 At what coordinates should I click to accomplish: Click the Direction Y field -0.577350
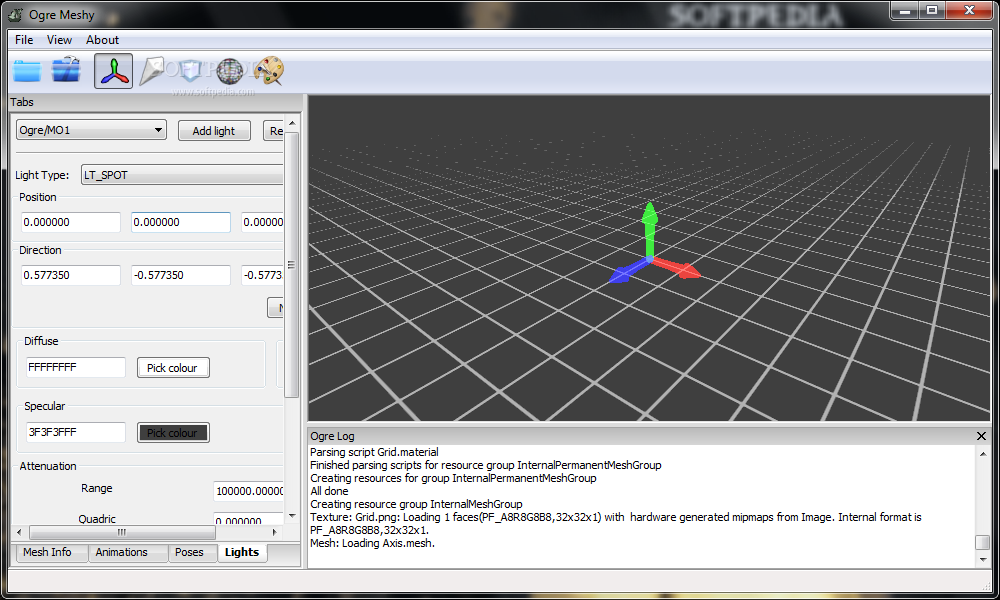tap(181, 275)
